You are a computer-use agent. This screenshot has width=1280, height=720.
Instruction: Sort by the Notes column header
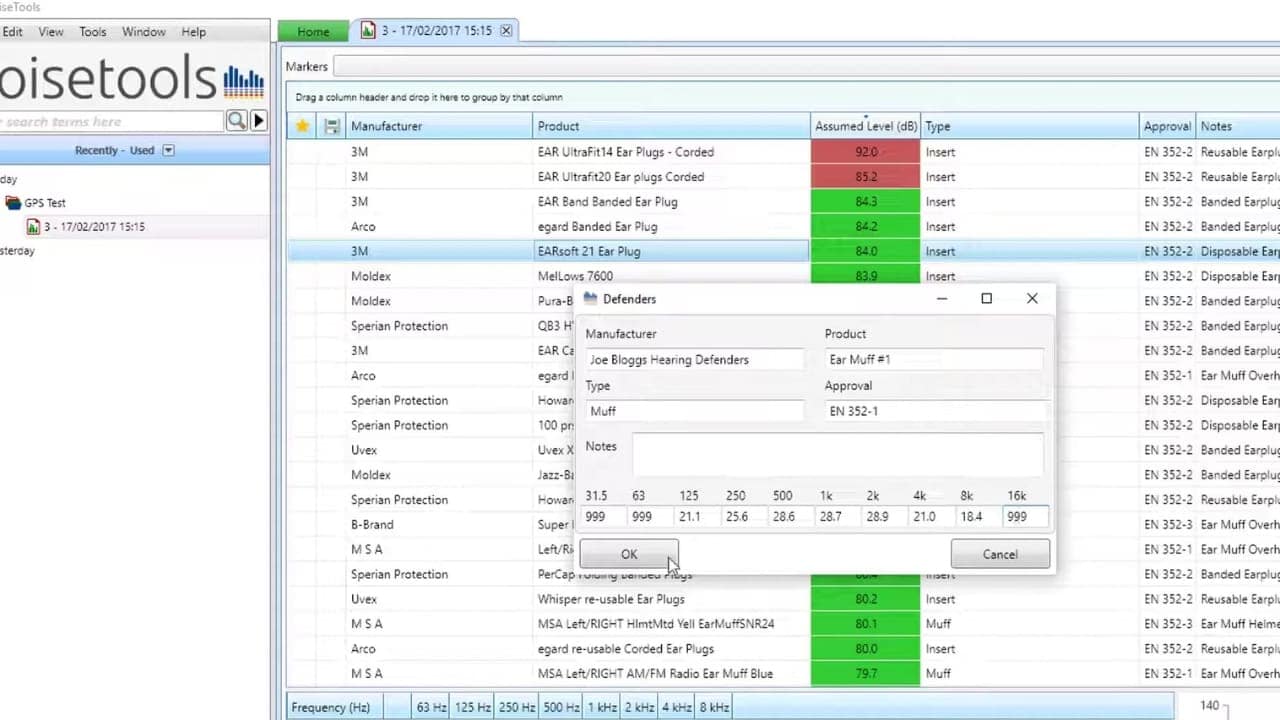click(1238, 126)
